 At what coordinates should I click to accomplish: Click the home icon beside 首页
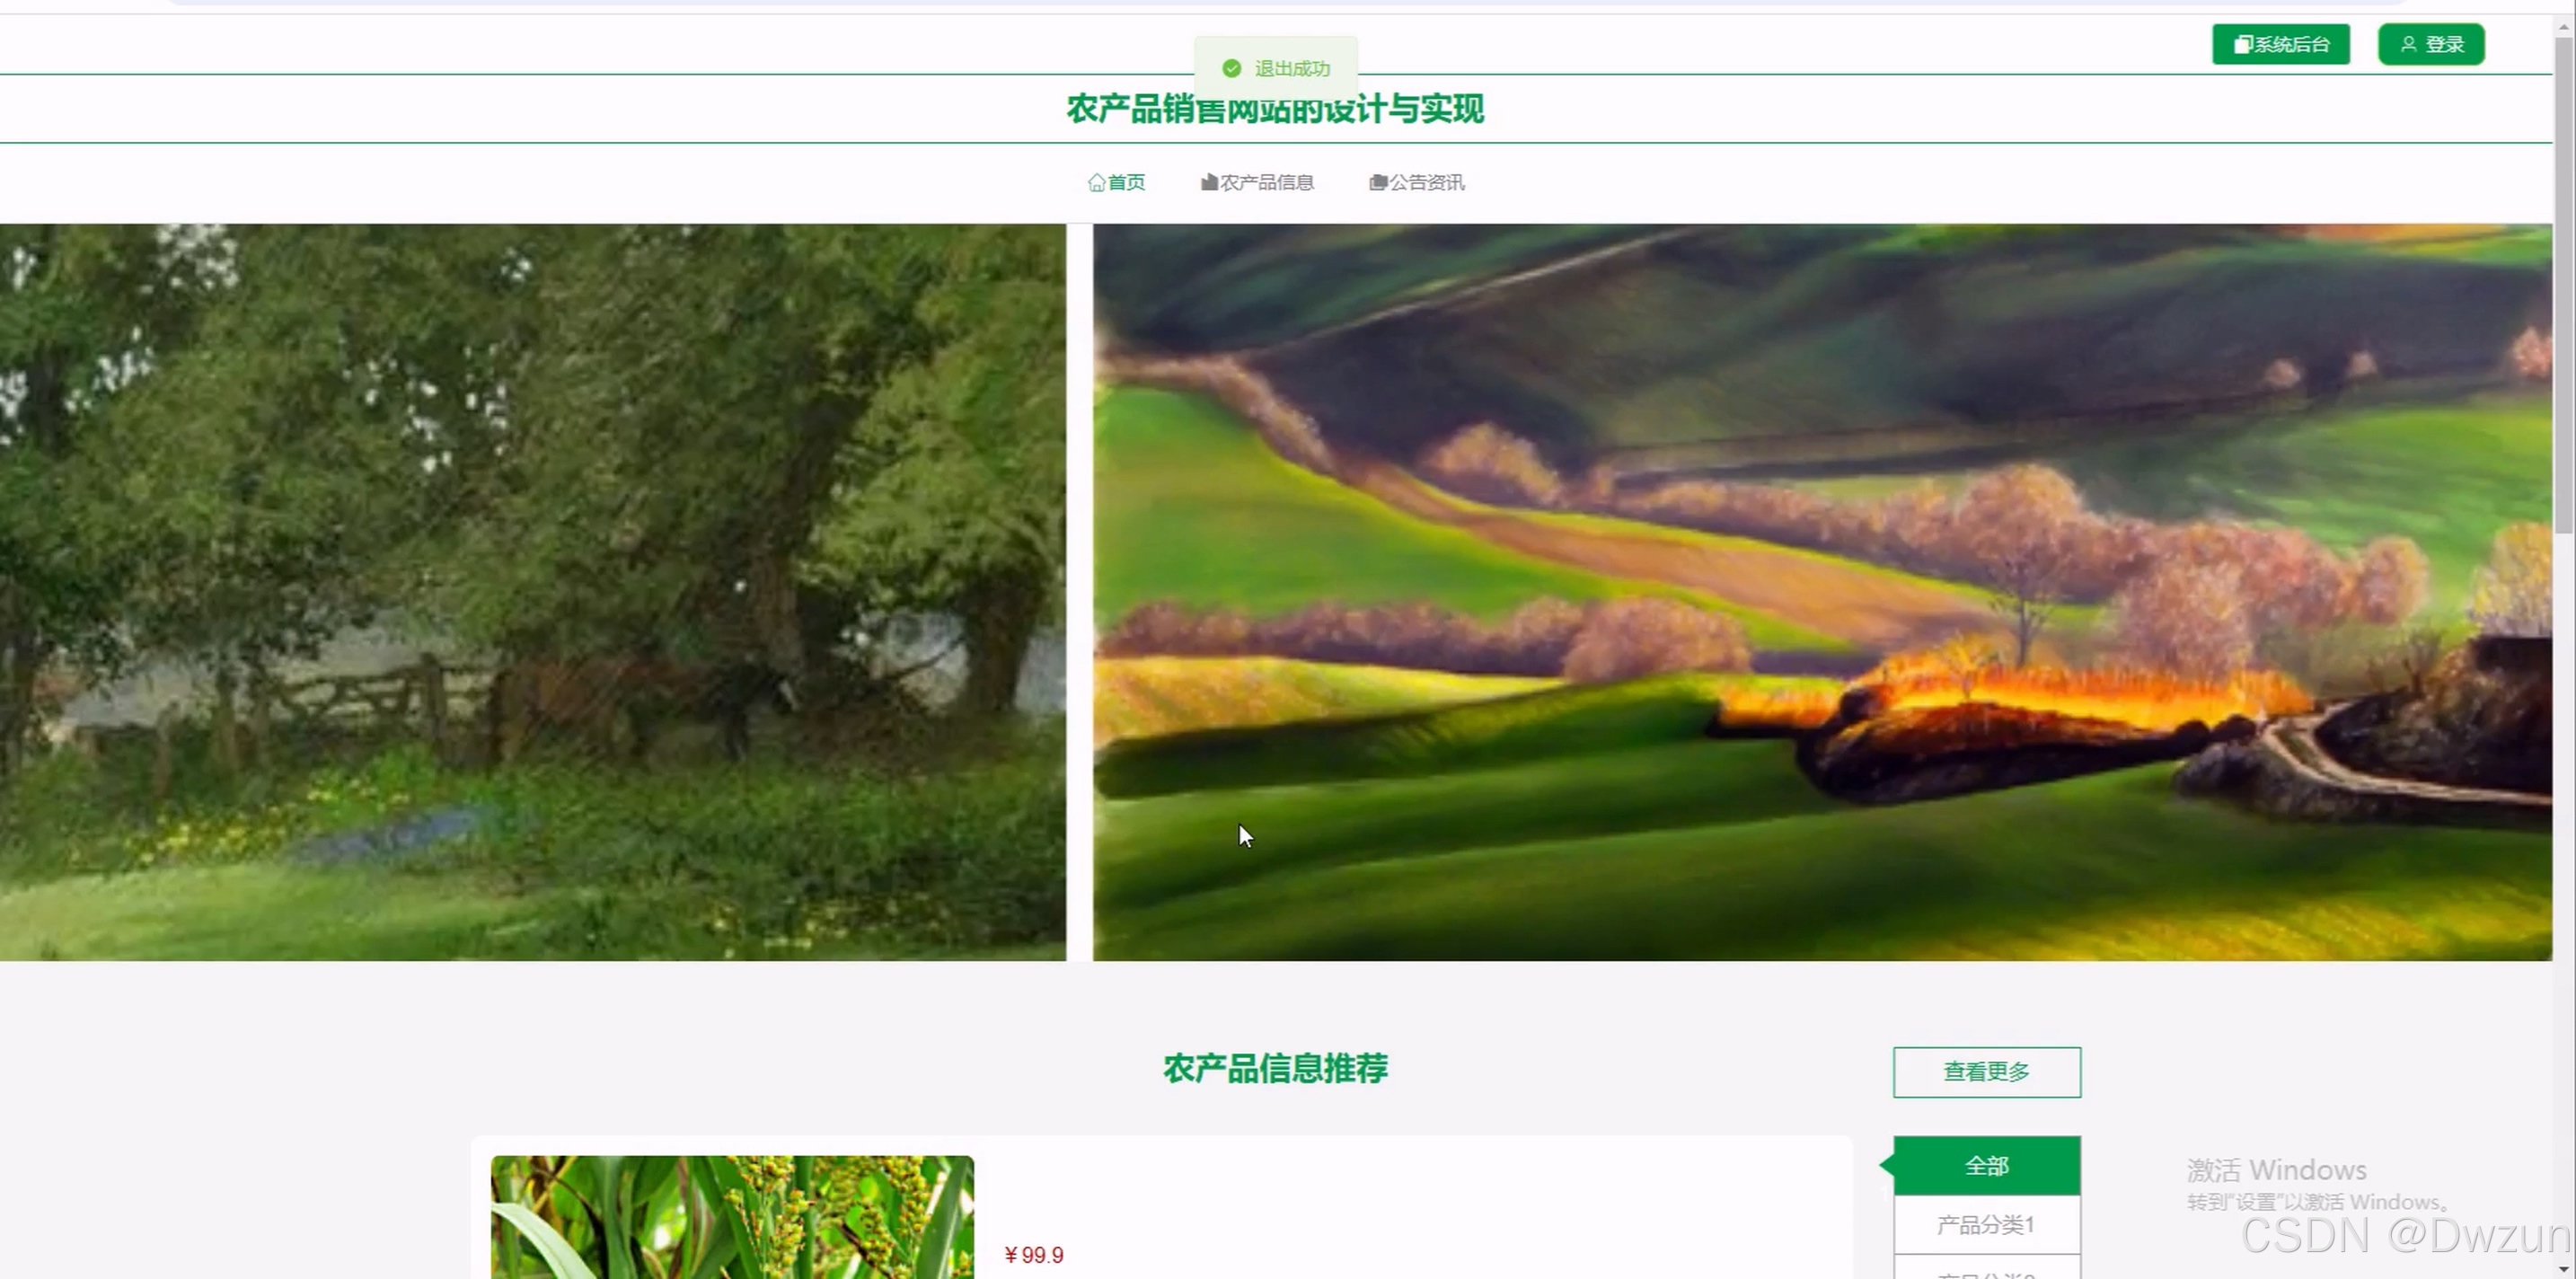(1096, 182)
